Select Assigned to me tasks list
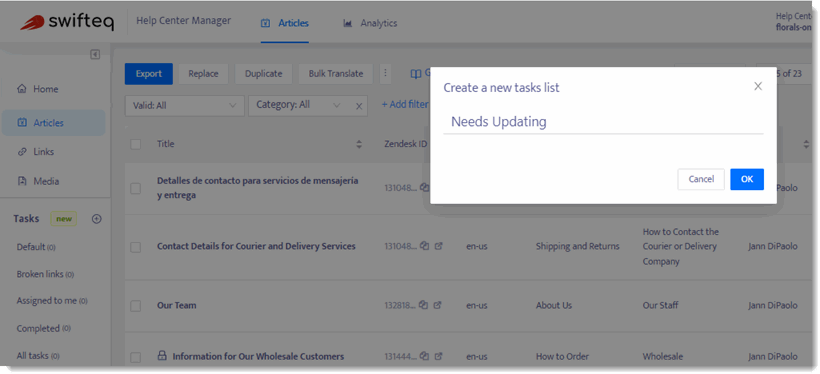The width and height of the screenshot is (820, 374). (x=52, y=301)
